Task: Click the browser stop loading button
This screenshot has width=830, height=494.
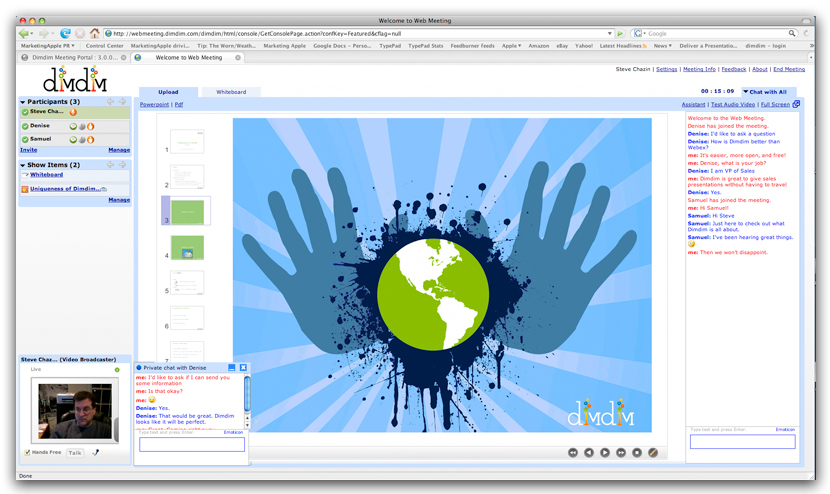Action: click(x=80, y=33)
